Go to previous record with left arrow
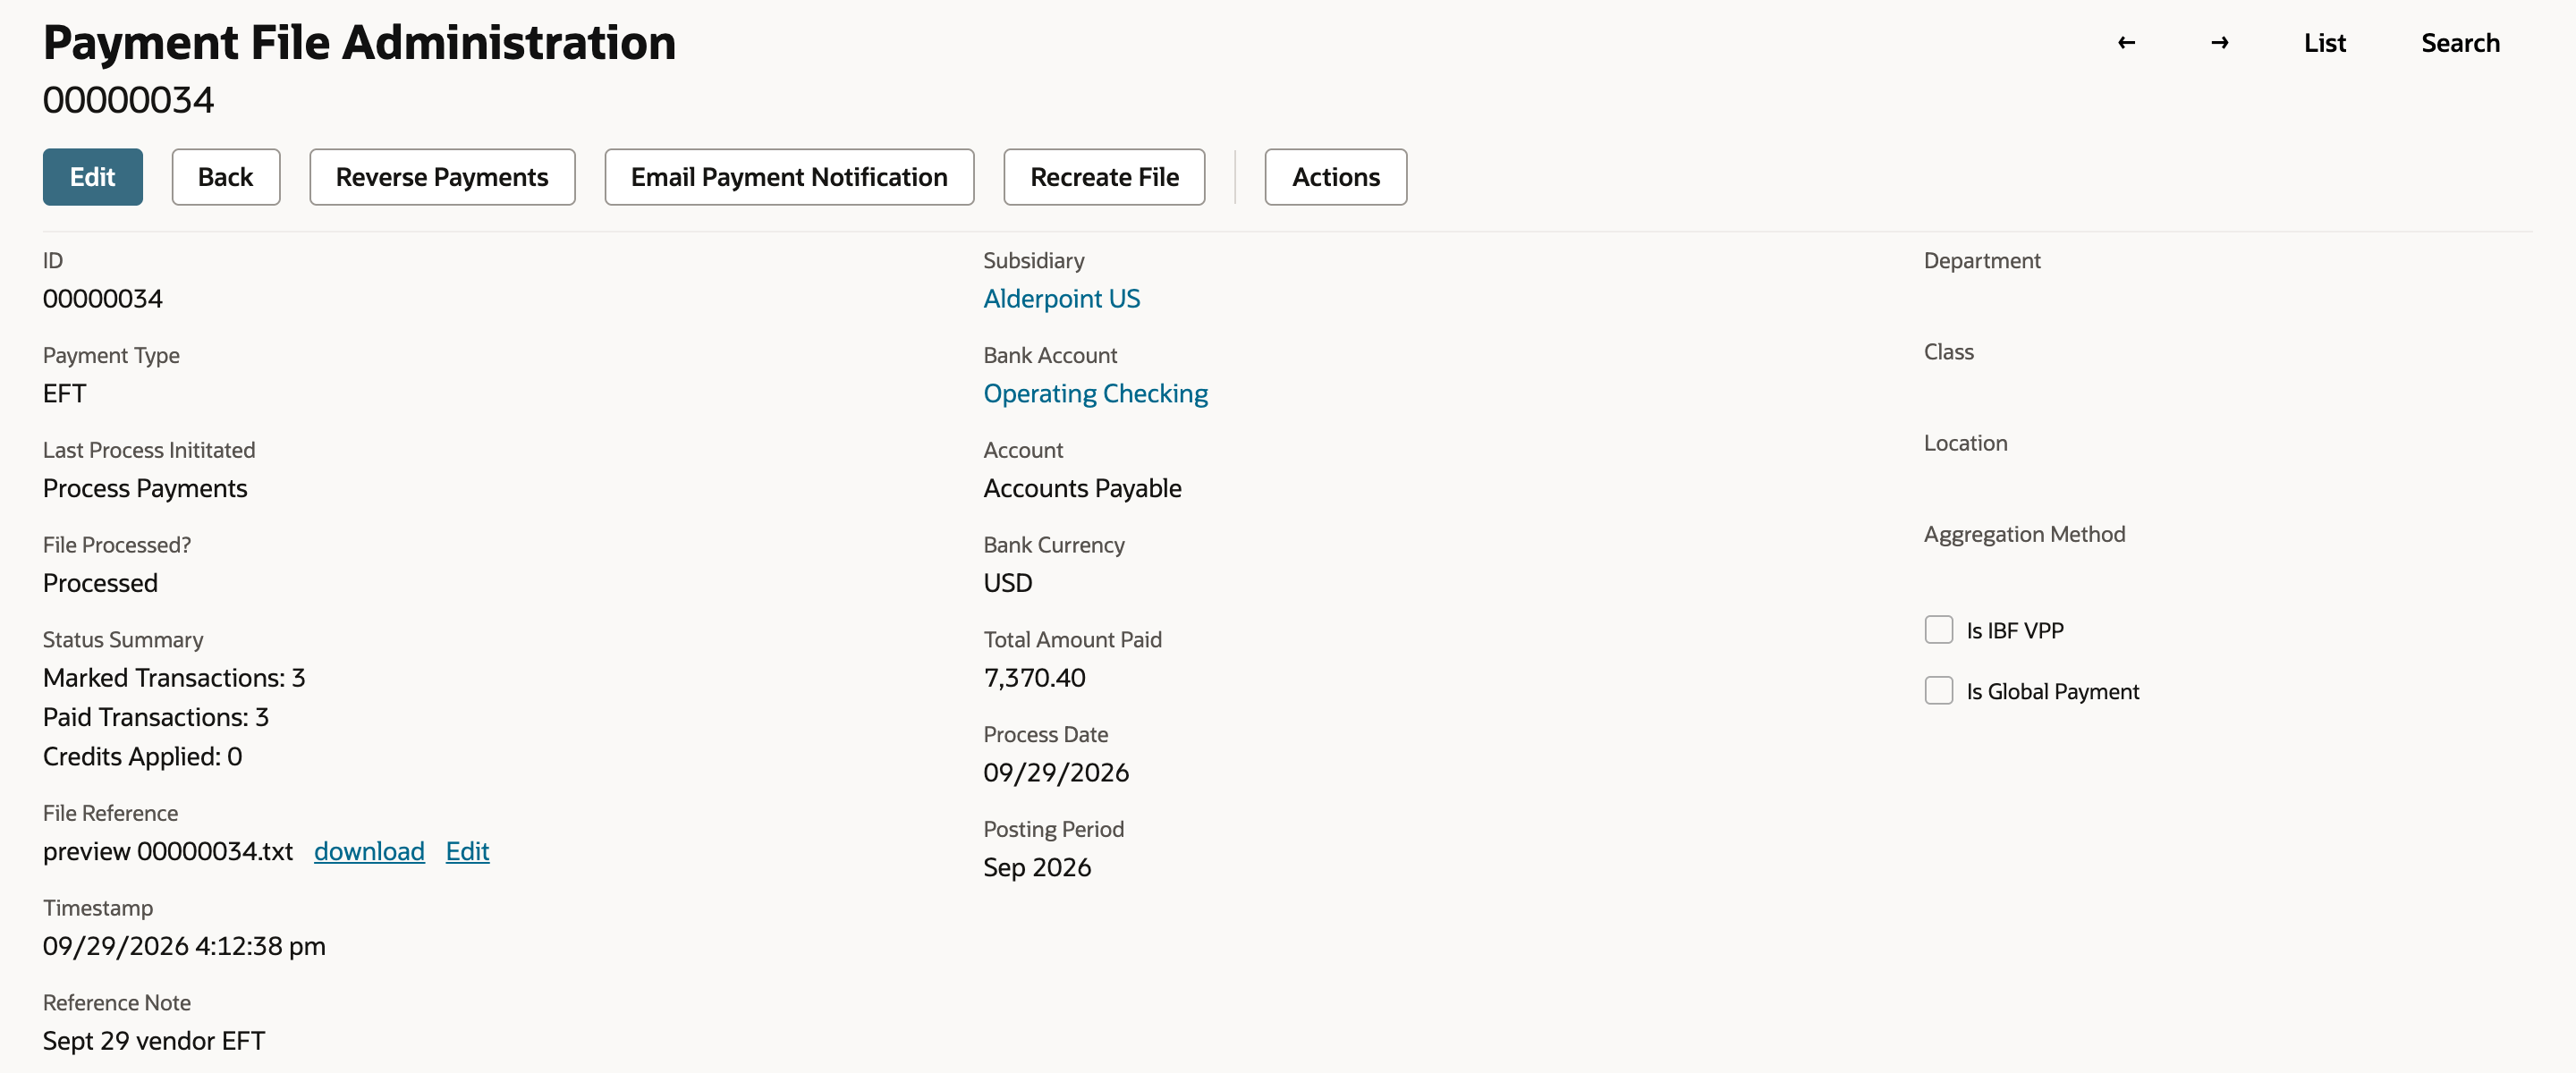Viewport: 2576px width, 1073px height. [x=2126, y=43]
